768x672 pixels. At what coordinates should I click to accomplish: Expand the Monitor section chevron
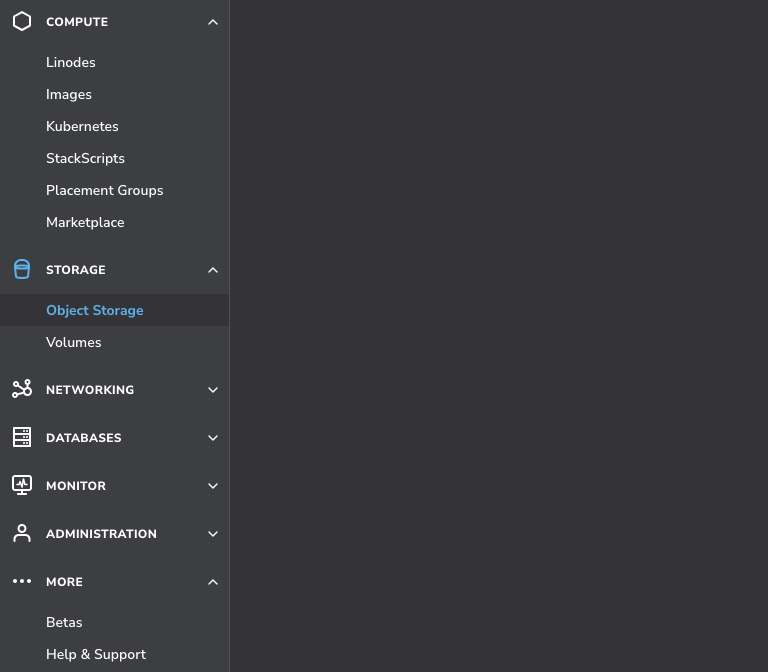pos(212,486)
